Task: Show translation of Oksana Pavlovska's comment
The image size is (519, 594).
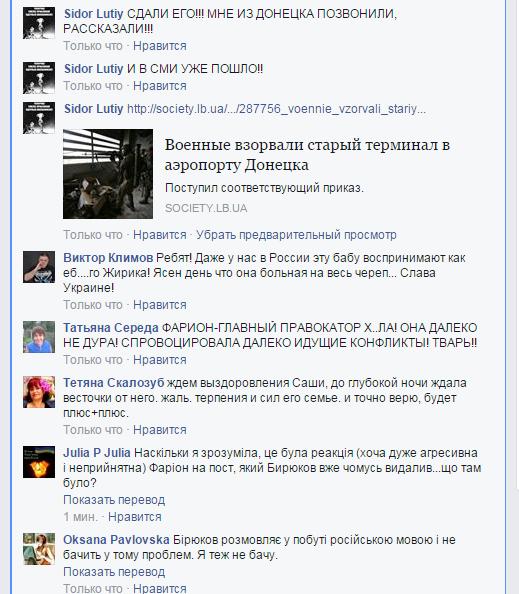Action: click(x=114, y=572)
